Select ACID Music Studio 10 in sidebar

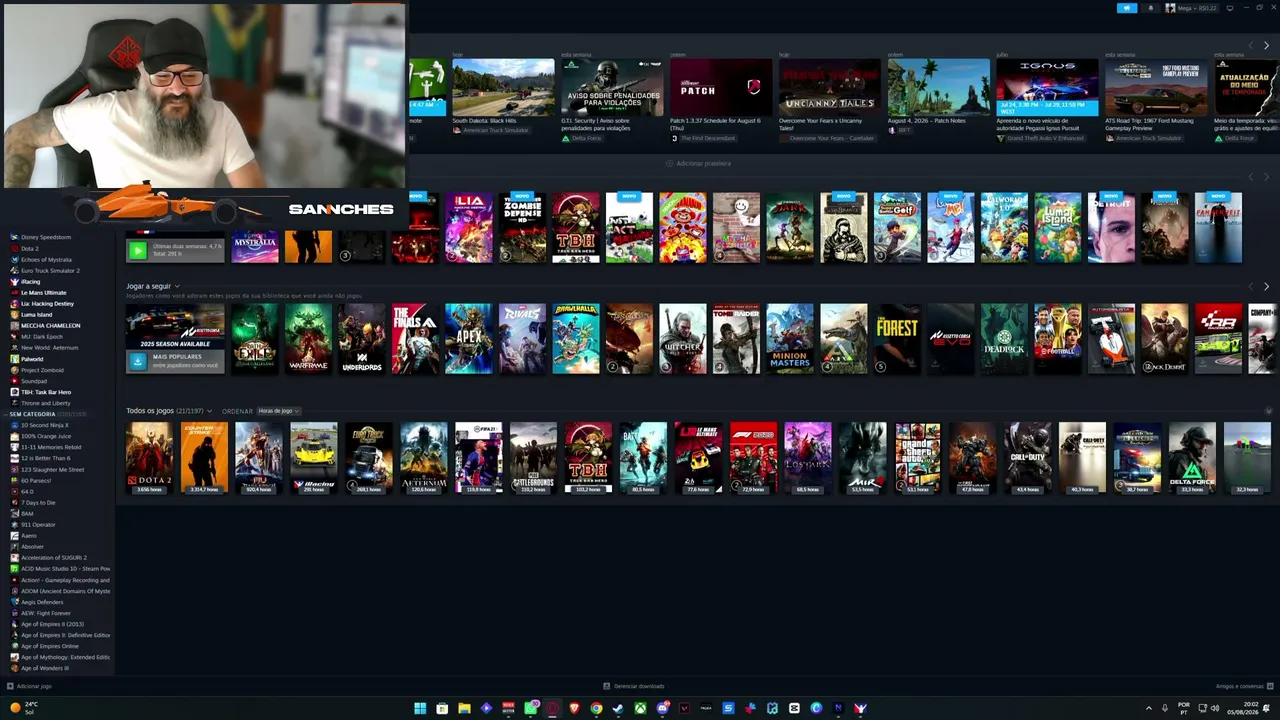click(x=65, y=569)
